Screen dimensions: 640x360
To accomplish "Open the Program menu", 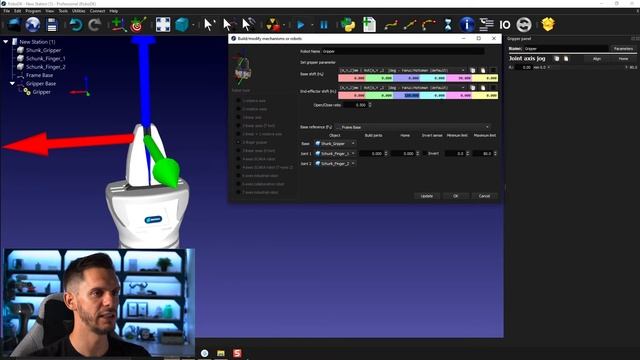I will [33, 11].
